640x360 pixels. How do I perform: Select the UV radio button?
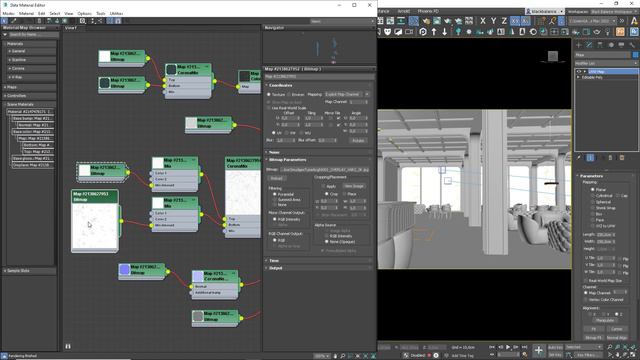(x=273, y=133)
